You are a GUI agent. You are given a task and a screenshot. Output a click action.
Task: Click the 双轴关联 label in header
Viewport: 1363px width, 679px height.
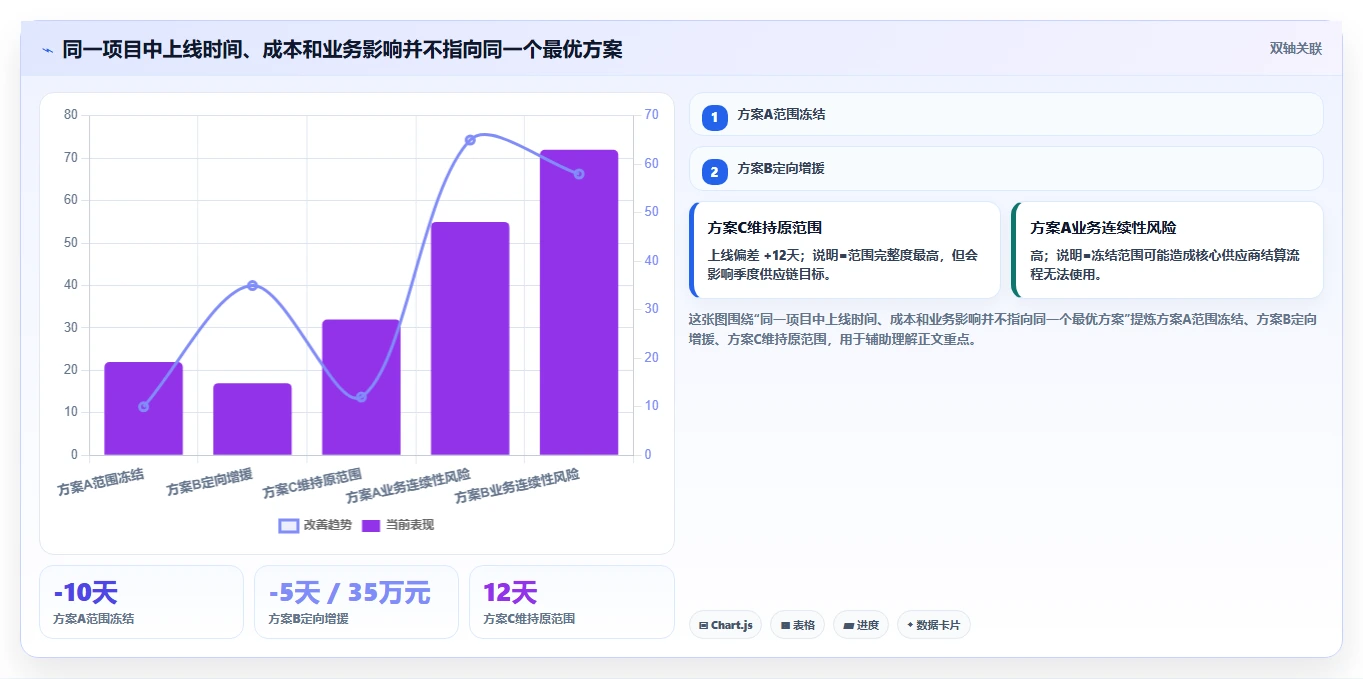point(1295,49)
